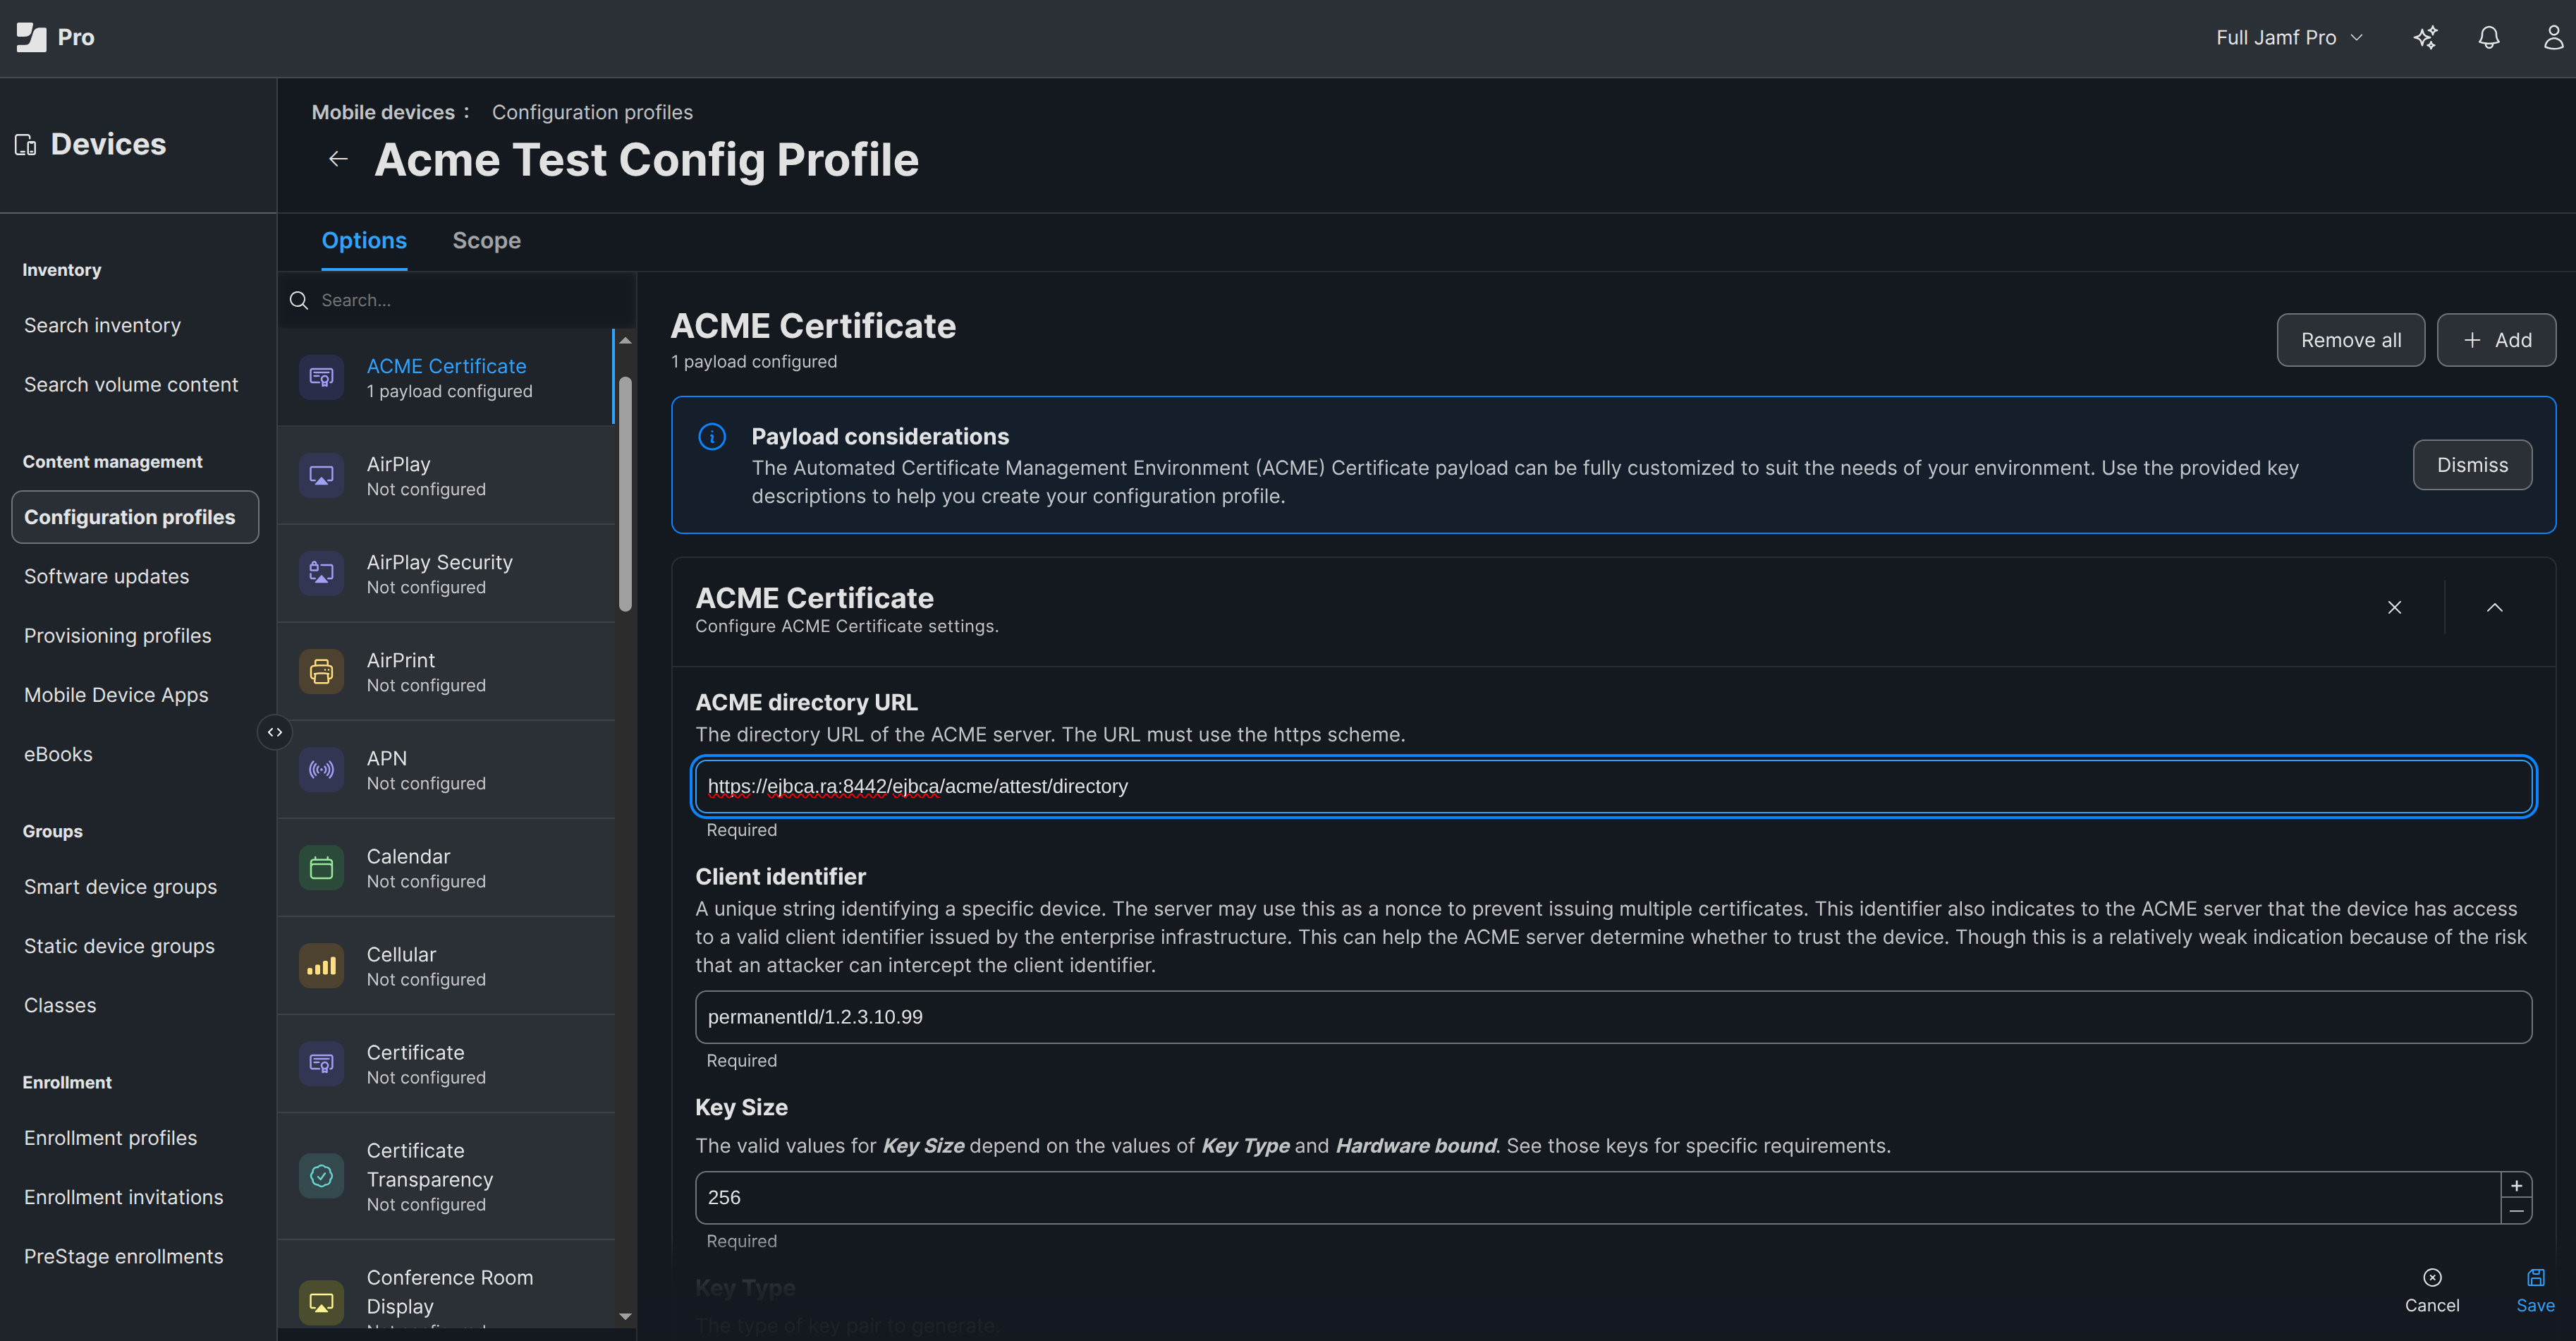Image resolution: width=2576 pixels, height=1341 pixels.
Task: Remove the ACME Certificate payload with X
Action: (2394, 607)
